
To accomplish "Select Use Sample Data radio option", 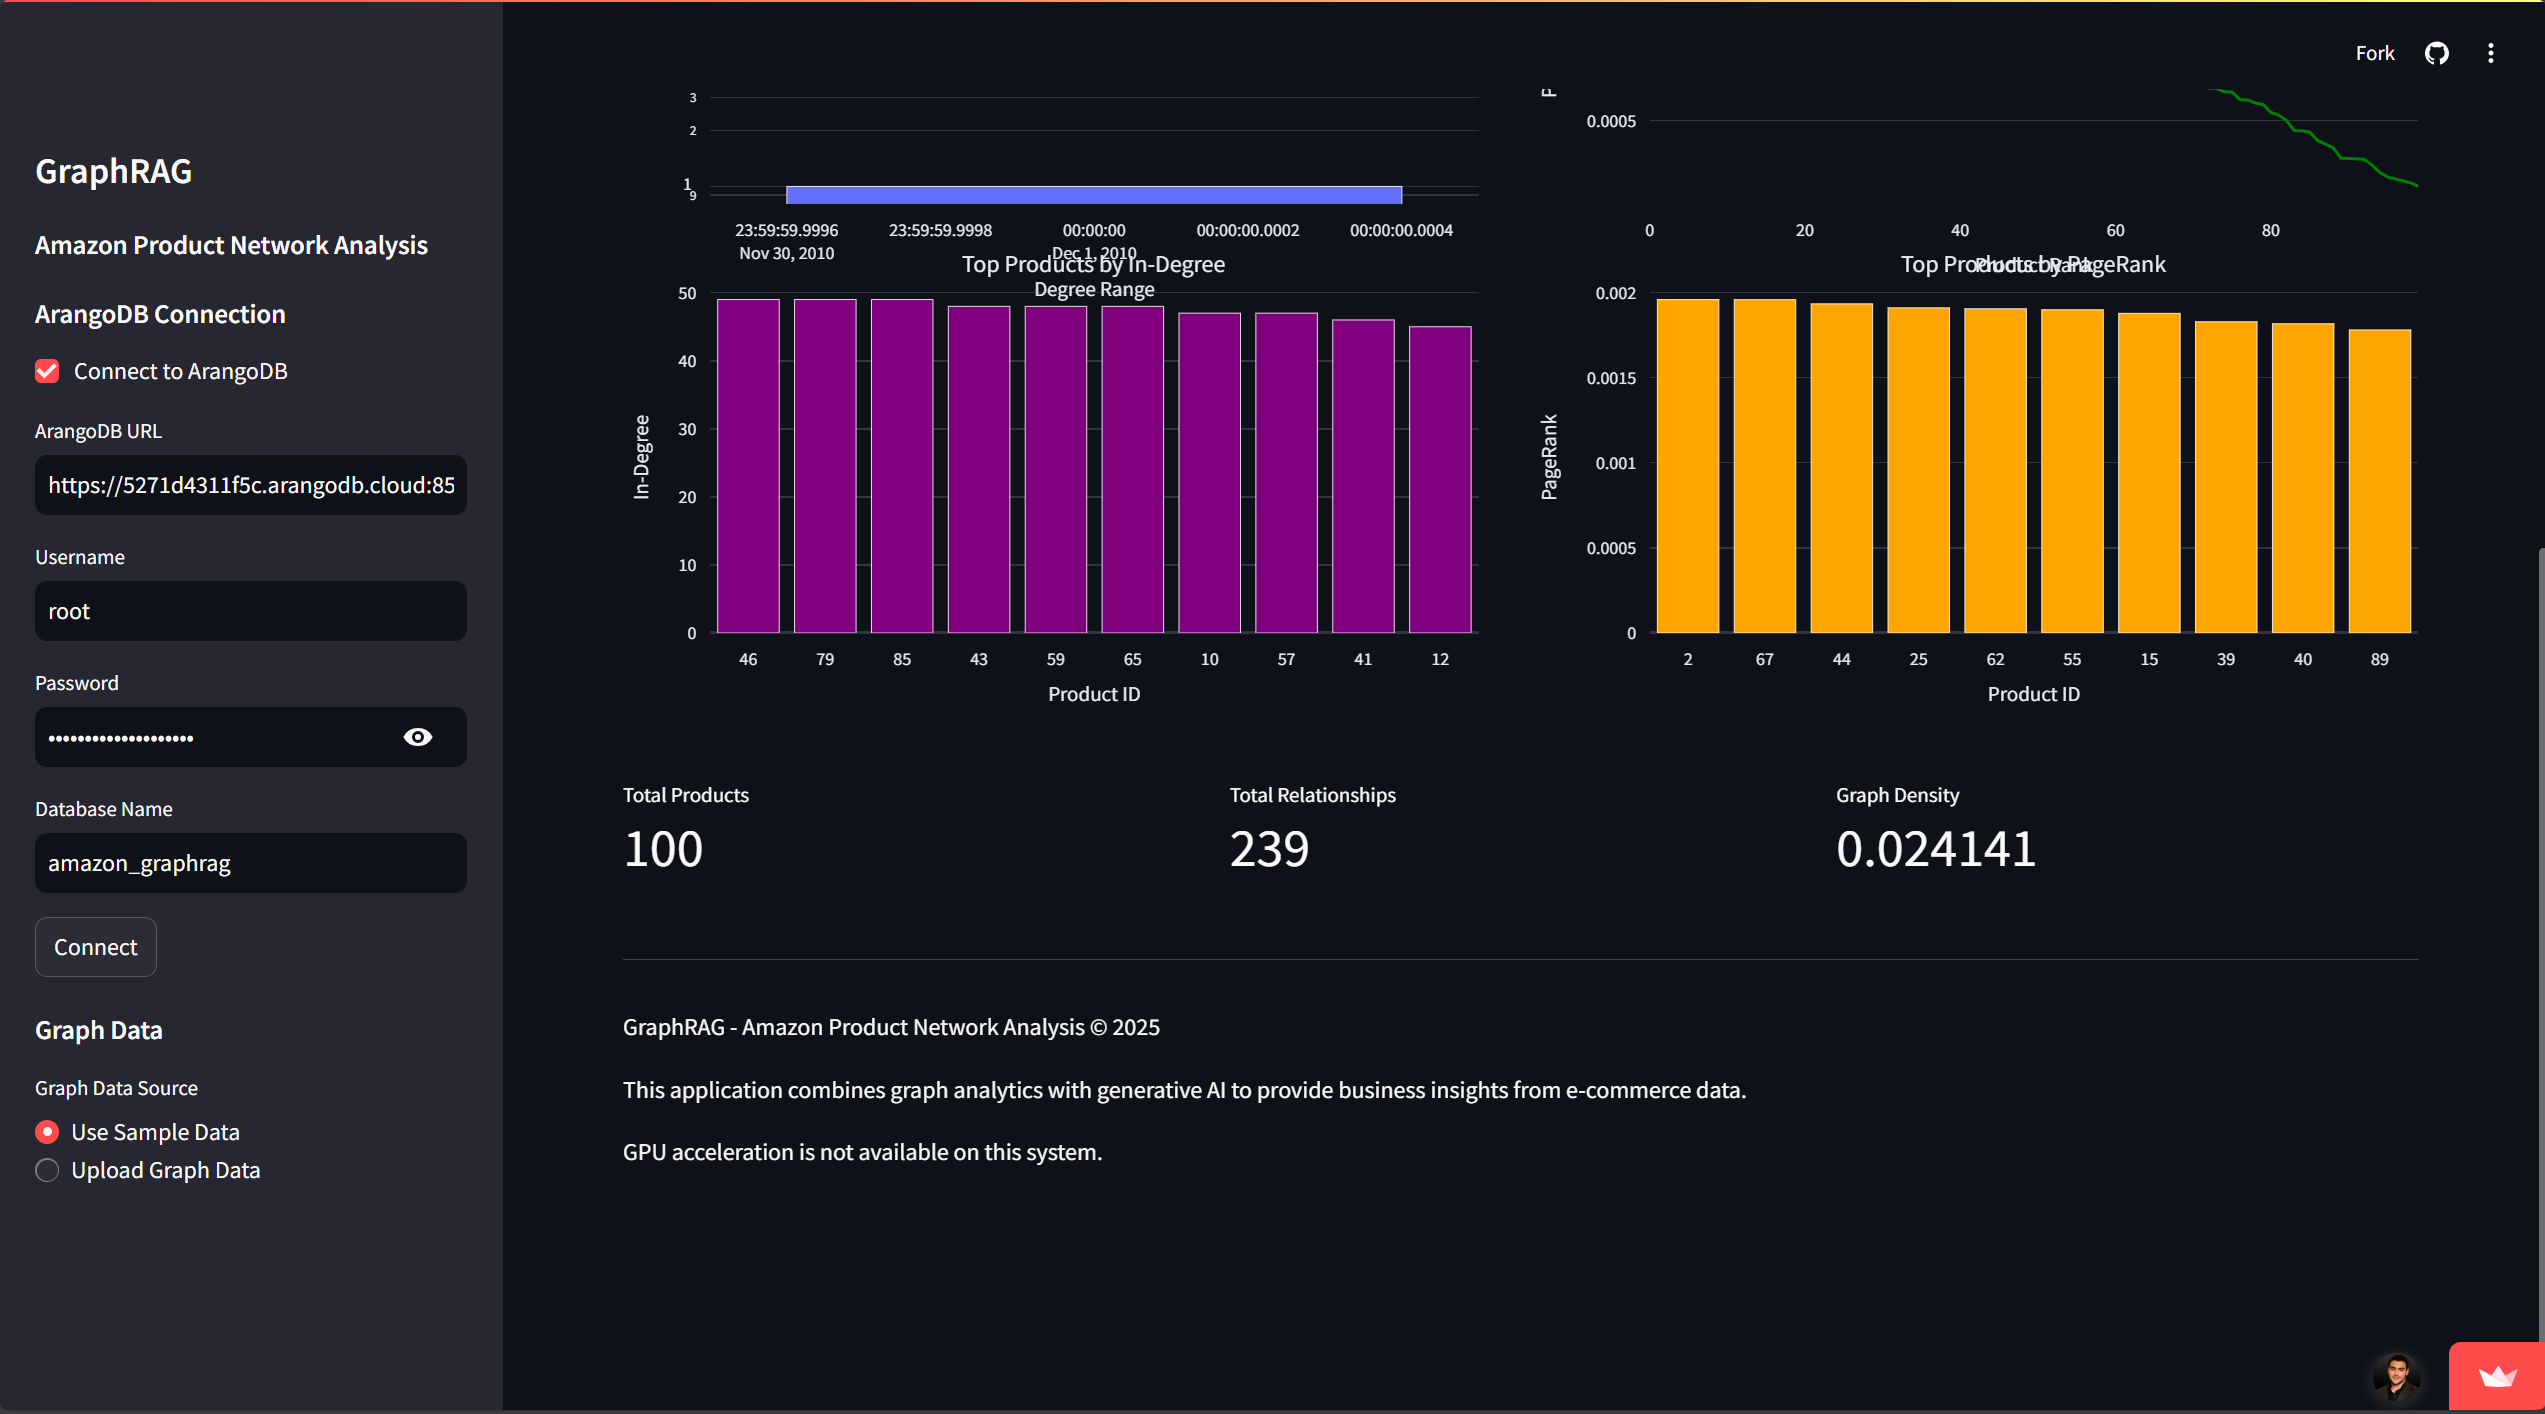I will (x=47, y=1132).
